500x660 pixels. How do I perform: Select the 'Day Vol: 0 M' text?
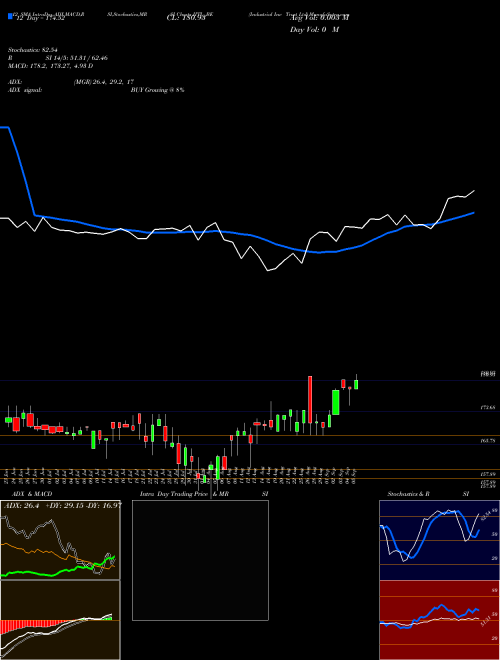[314, 30]
